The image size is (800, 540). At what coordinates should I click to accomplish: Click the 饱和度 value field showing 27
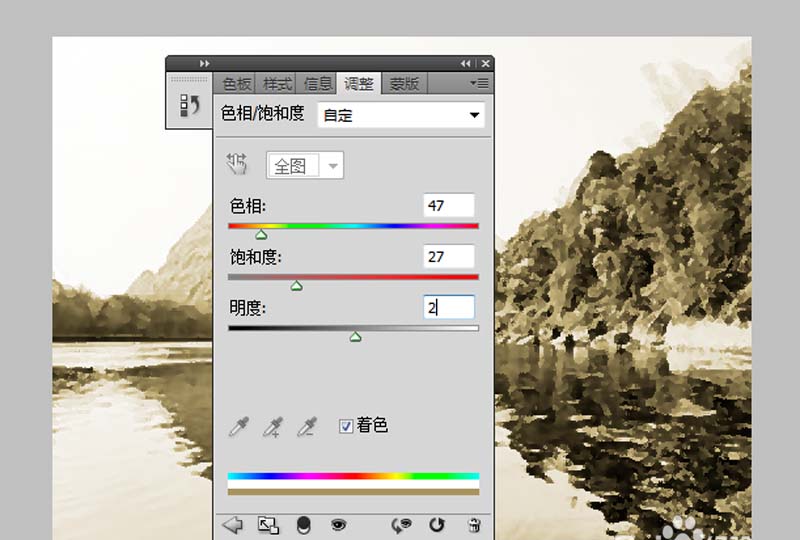pyautogui.click(x=449, y=257)
